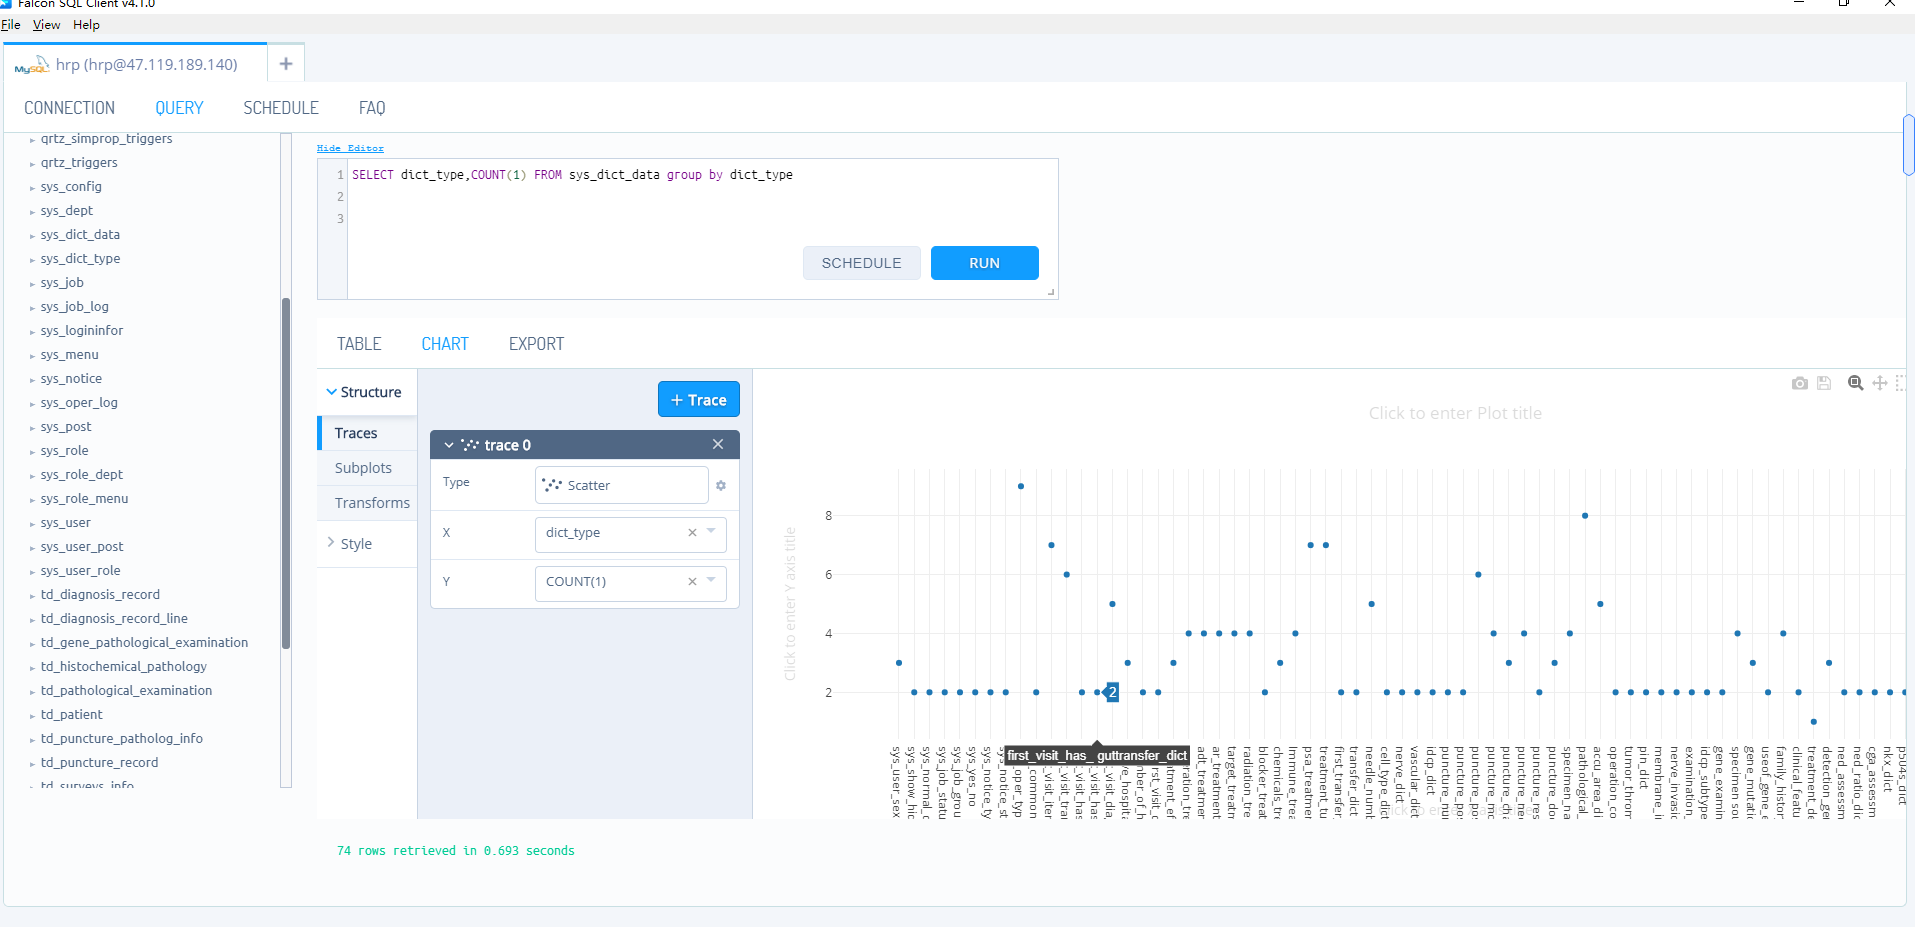This screenshot has width=1915, height=927.
Task: Open the View menu
Action: pyautogui.click(x=46, y=25)
